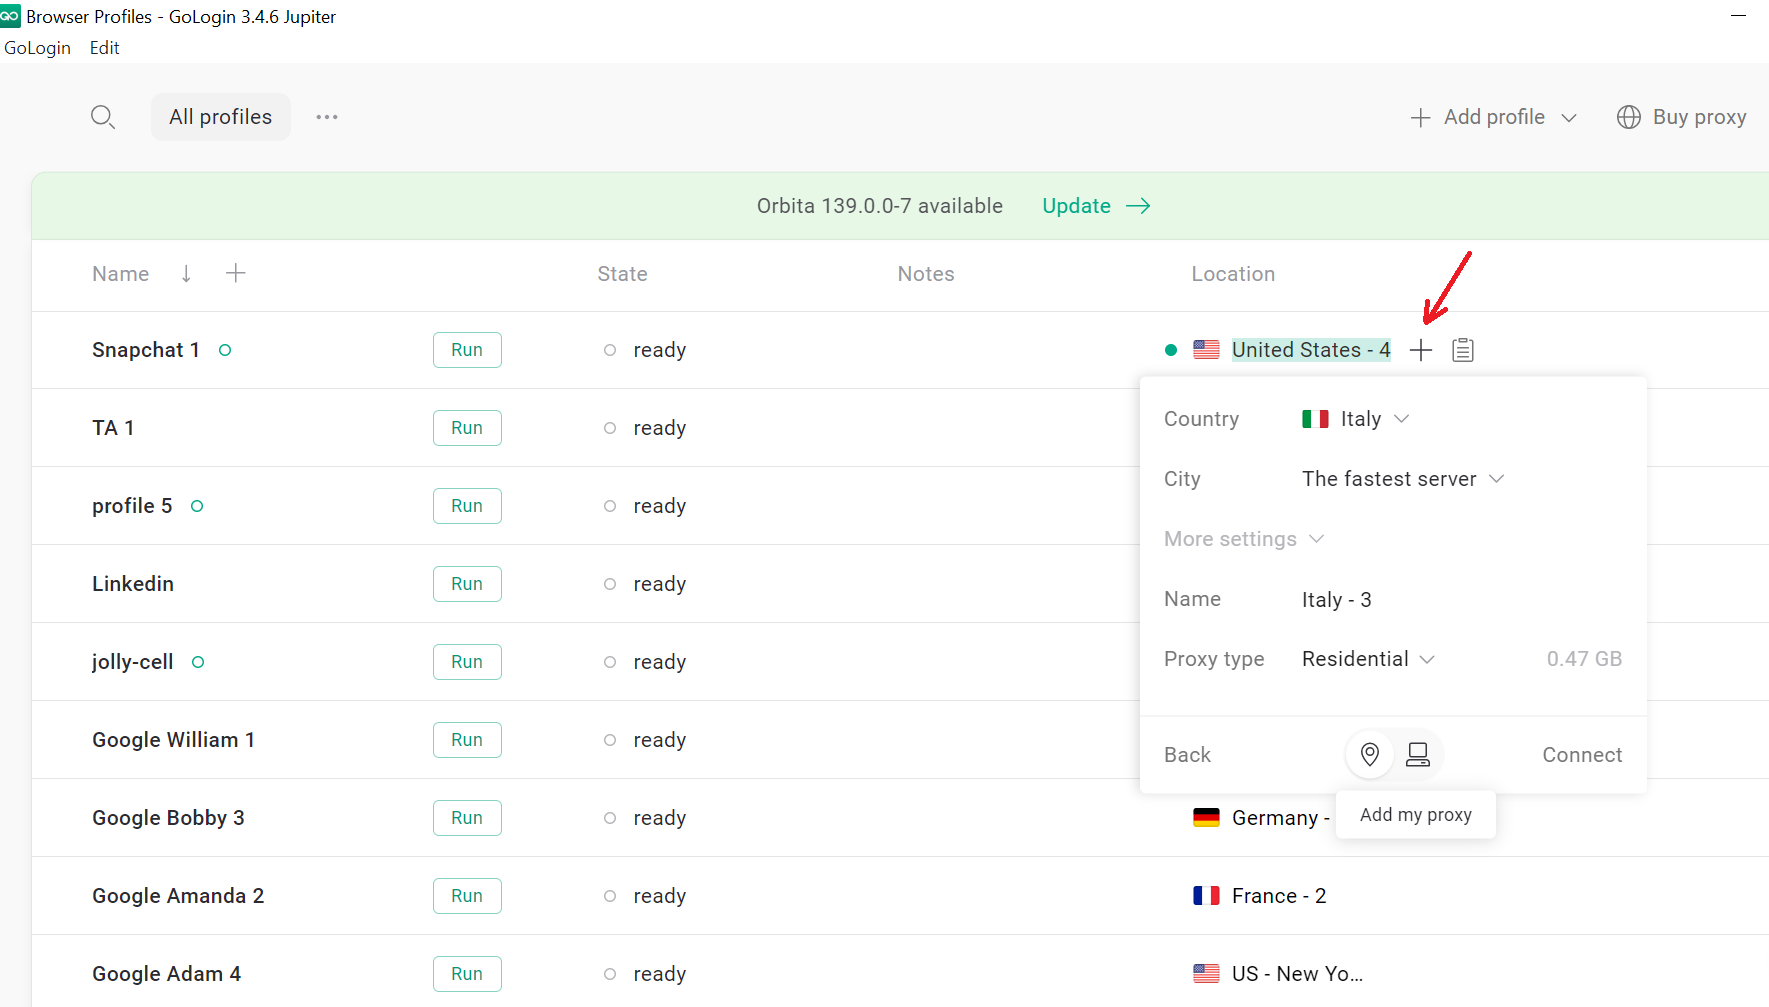This screenshot has height=1007, width=1769.
Task: Click the Location column header
Action: [1233, 274]
